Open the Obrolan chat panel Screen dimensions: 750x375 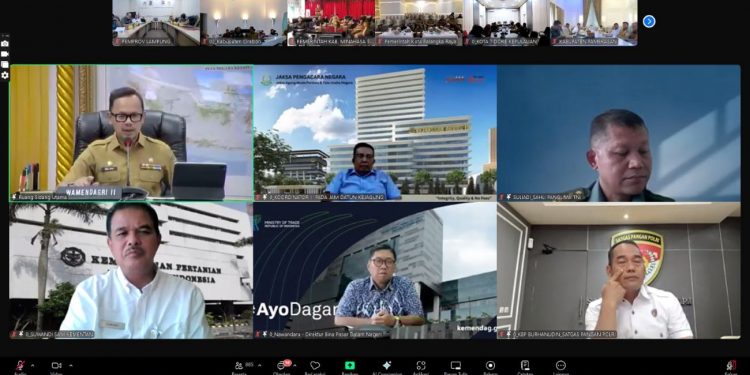(x=282, y=367)
